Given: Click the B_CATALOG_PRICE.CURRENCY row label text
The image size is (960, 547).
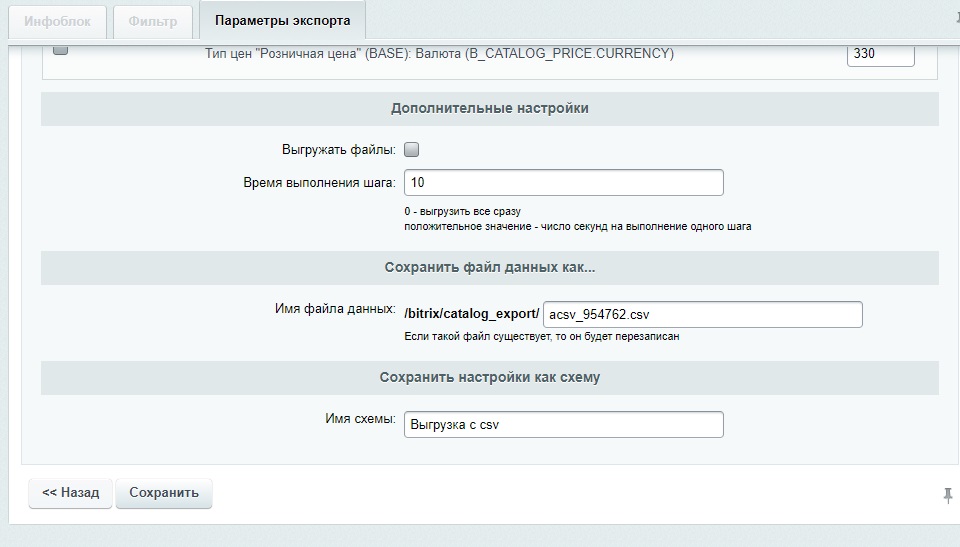Looking at the screenshot, I should [439, 54].
